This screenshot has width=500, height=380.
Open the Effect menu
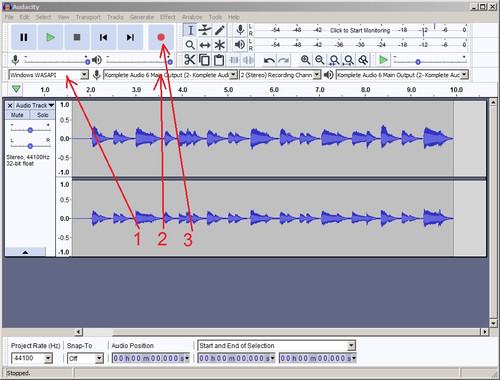(x=168, y=17)
